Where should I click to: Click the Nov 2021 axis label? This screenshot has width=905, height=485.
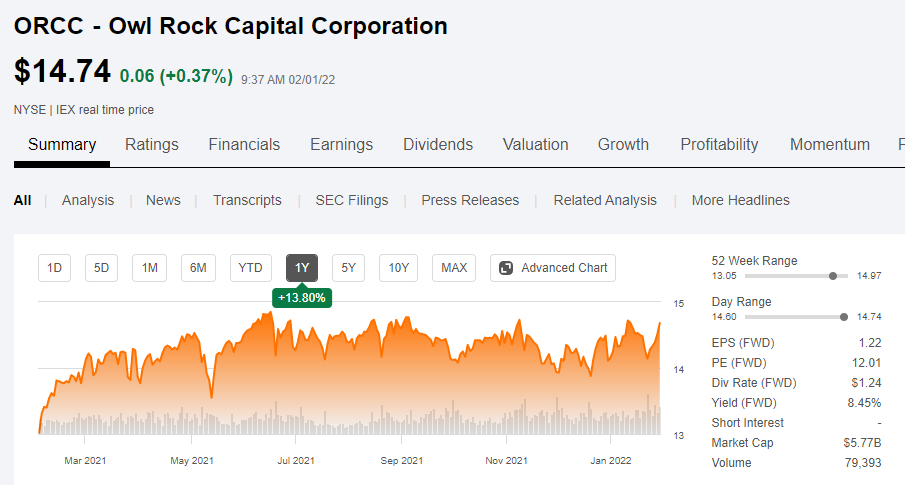pos(506,461)
